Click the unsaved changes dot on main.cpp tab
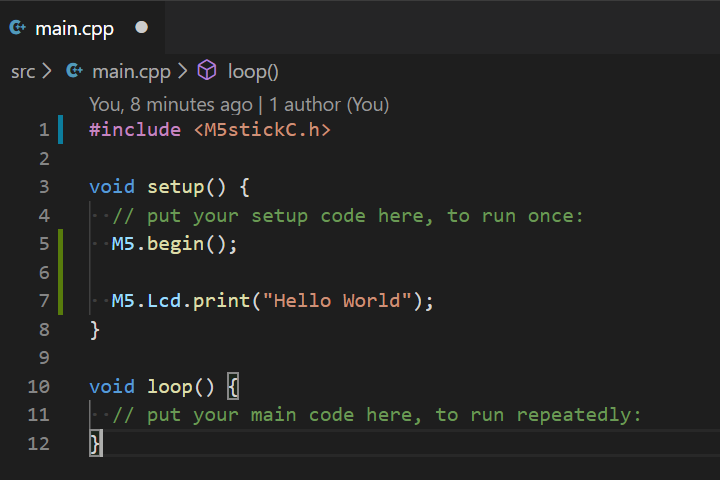 pyautogui.click(x=141, y=28)
